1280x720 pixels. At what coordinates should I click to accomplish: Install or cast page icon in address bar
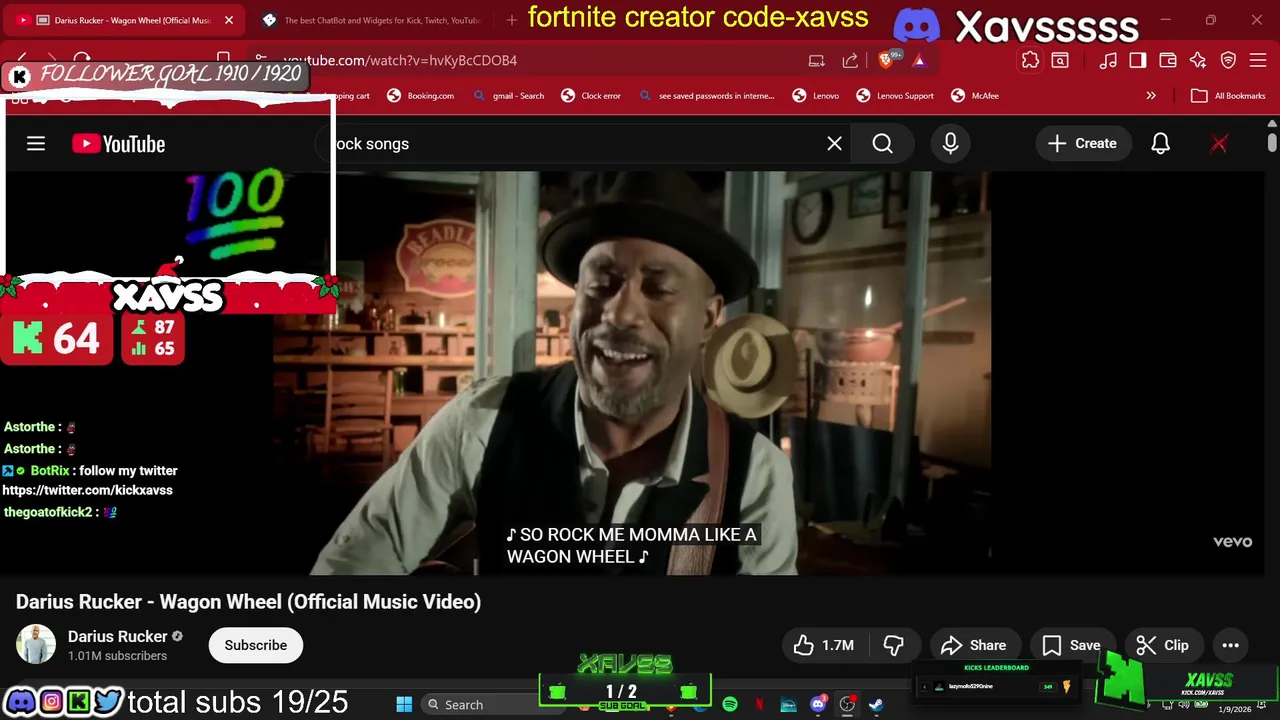click(816, 61)
